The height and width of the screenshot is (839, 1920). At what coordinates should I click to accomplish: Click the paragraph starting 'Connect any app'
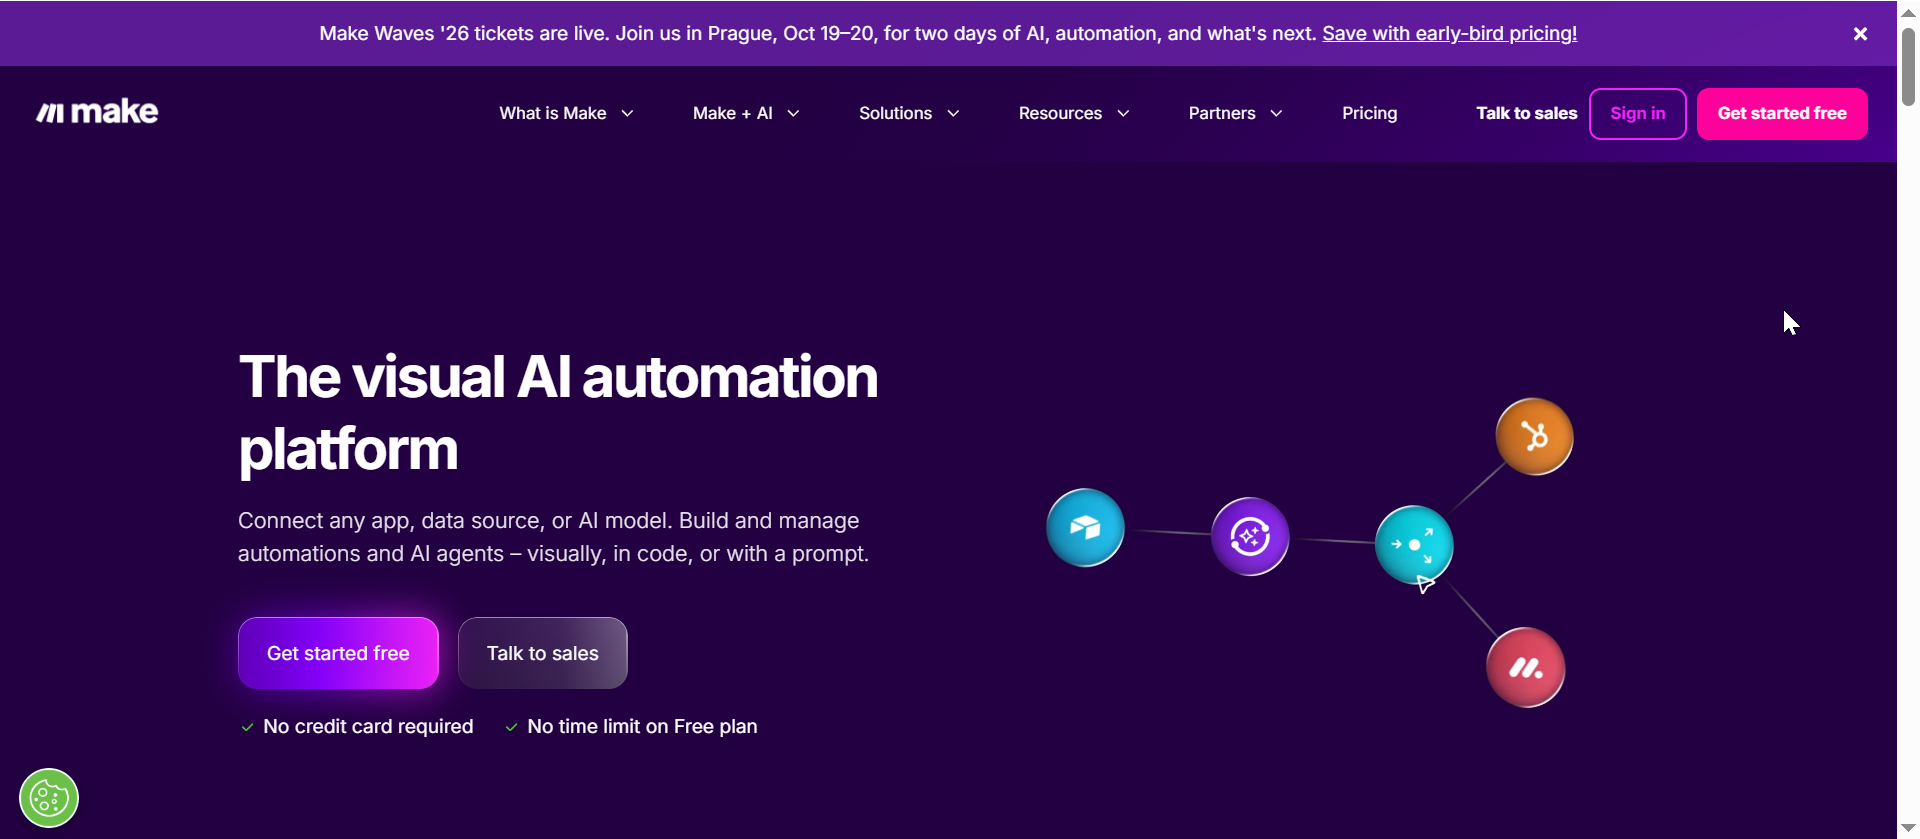pyautogui.click(x=553, y=537)
